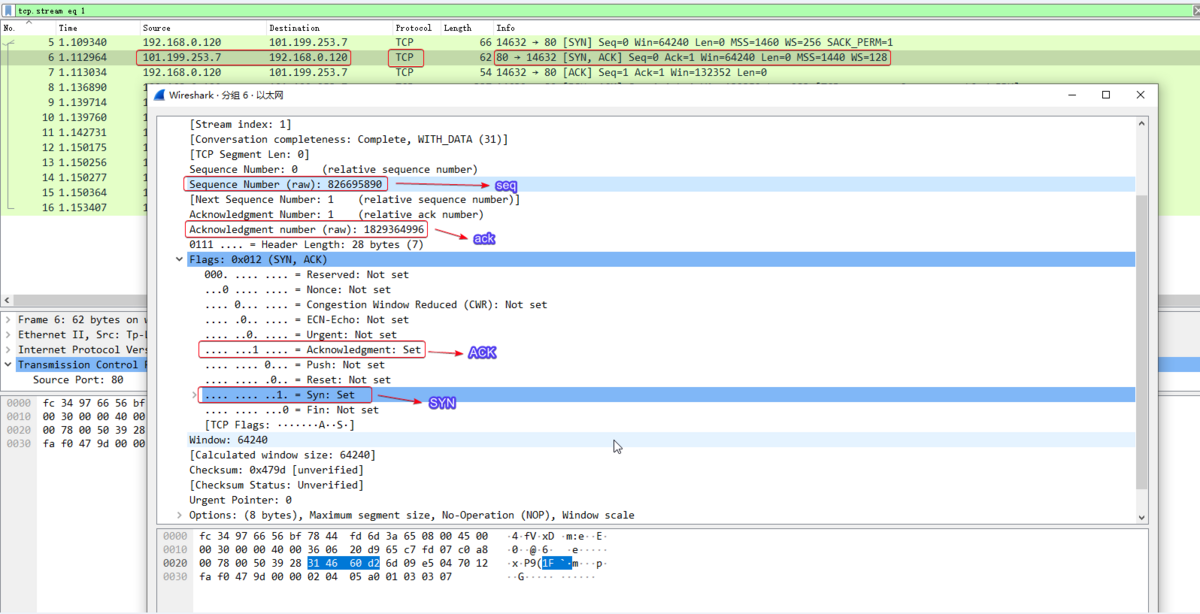Sort packets by the Source column header
Screen dimensions: 1200x614
202,28
